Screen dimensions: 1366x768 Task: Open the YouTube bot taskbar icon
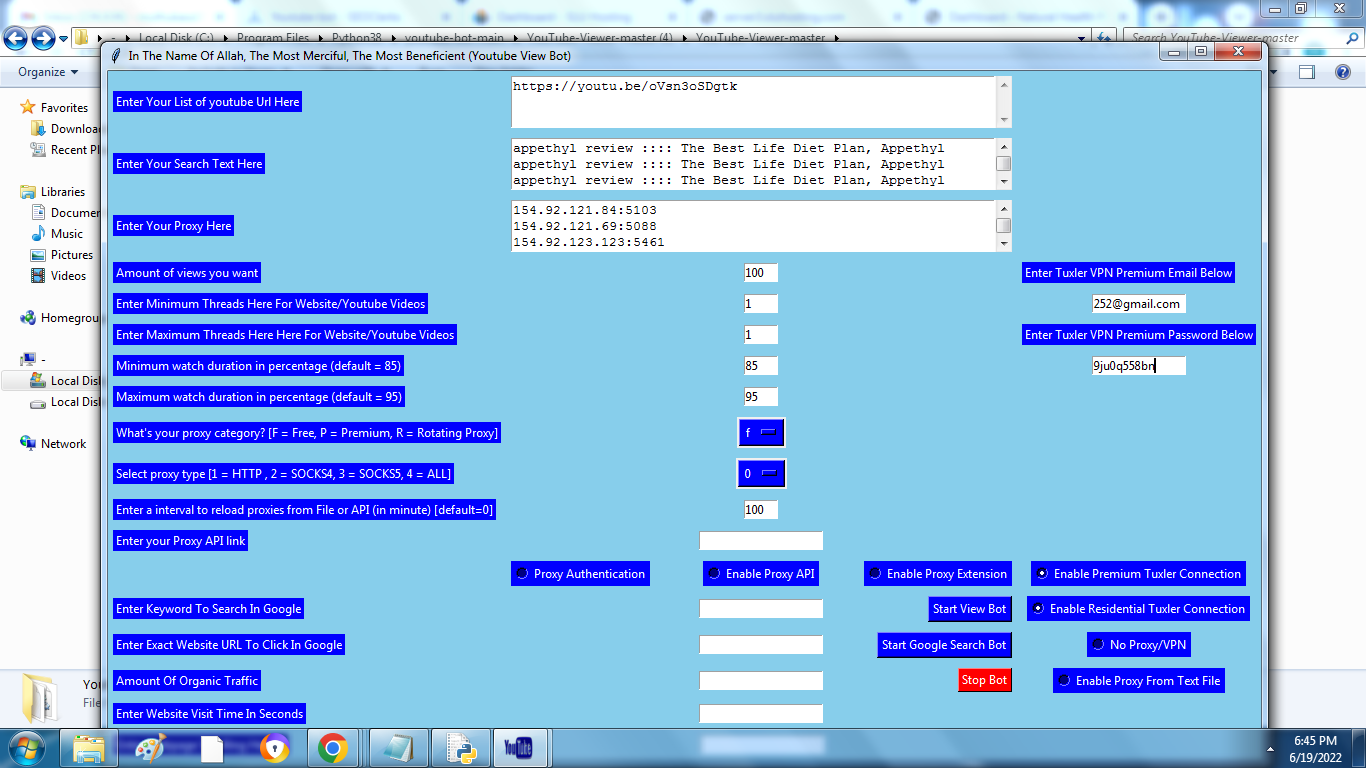(x=520, y=747)
